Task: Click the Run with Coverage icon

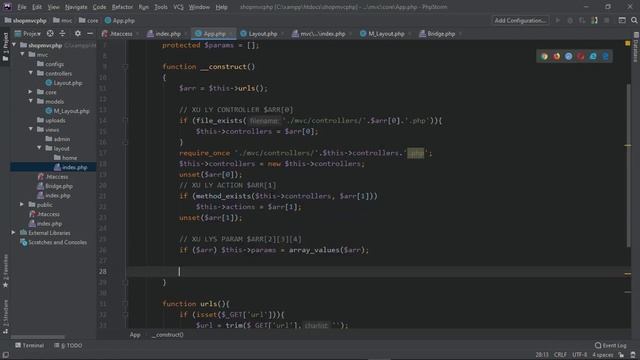Action: pyautogui.click(x=582, y=20)
